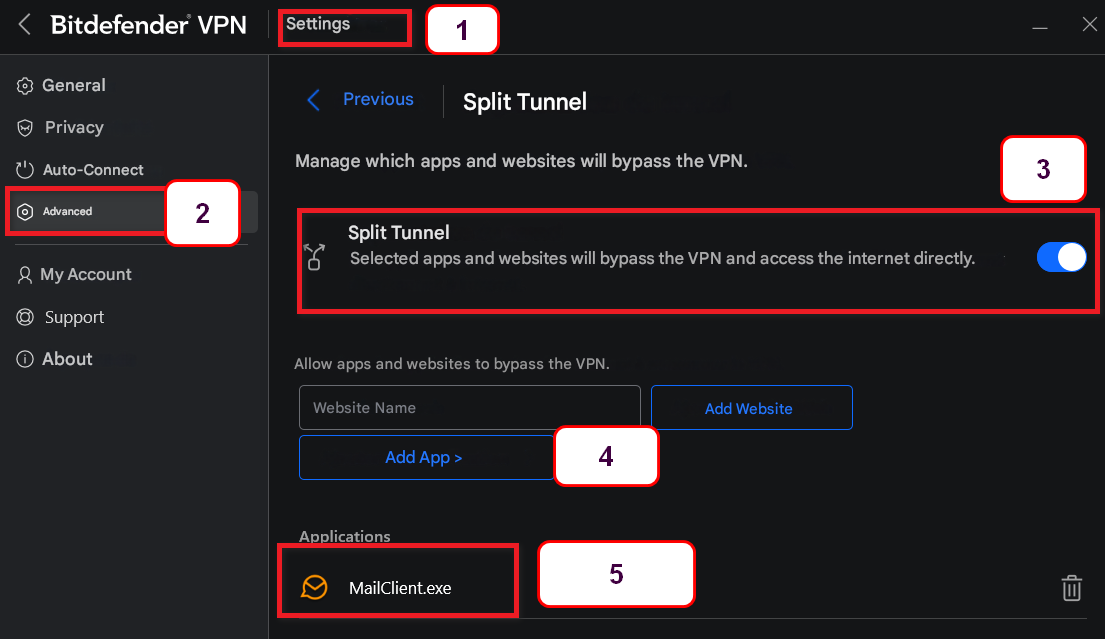Open the My Account page
Image resolution: width=1105 pixels, height=639 pixels.
[86, 275]
